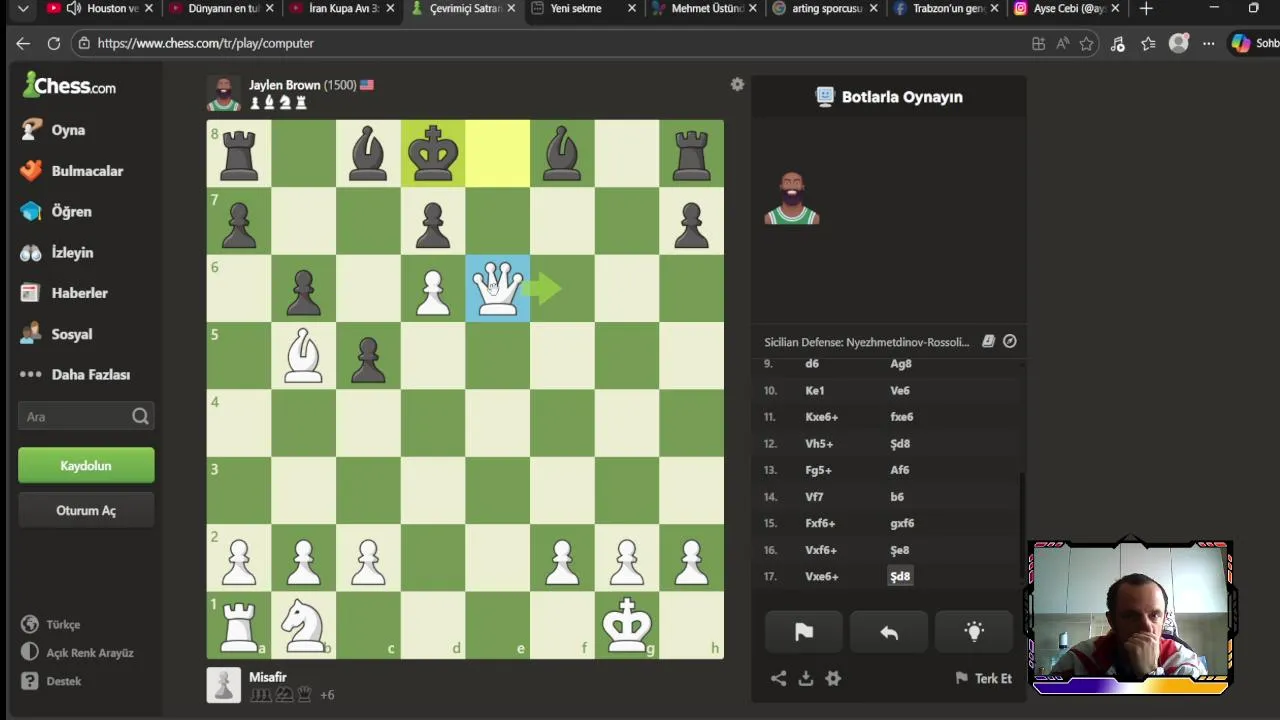1280x720 pixels.
Task: Open the Öğren learn section
Action: click(x=71, y=212)
